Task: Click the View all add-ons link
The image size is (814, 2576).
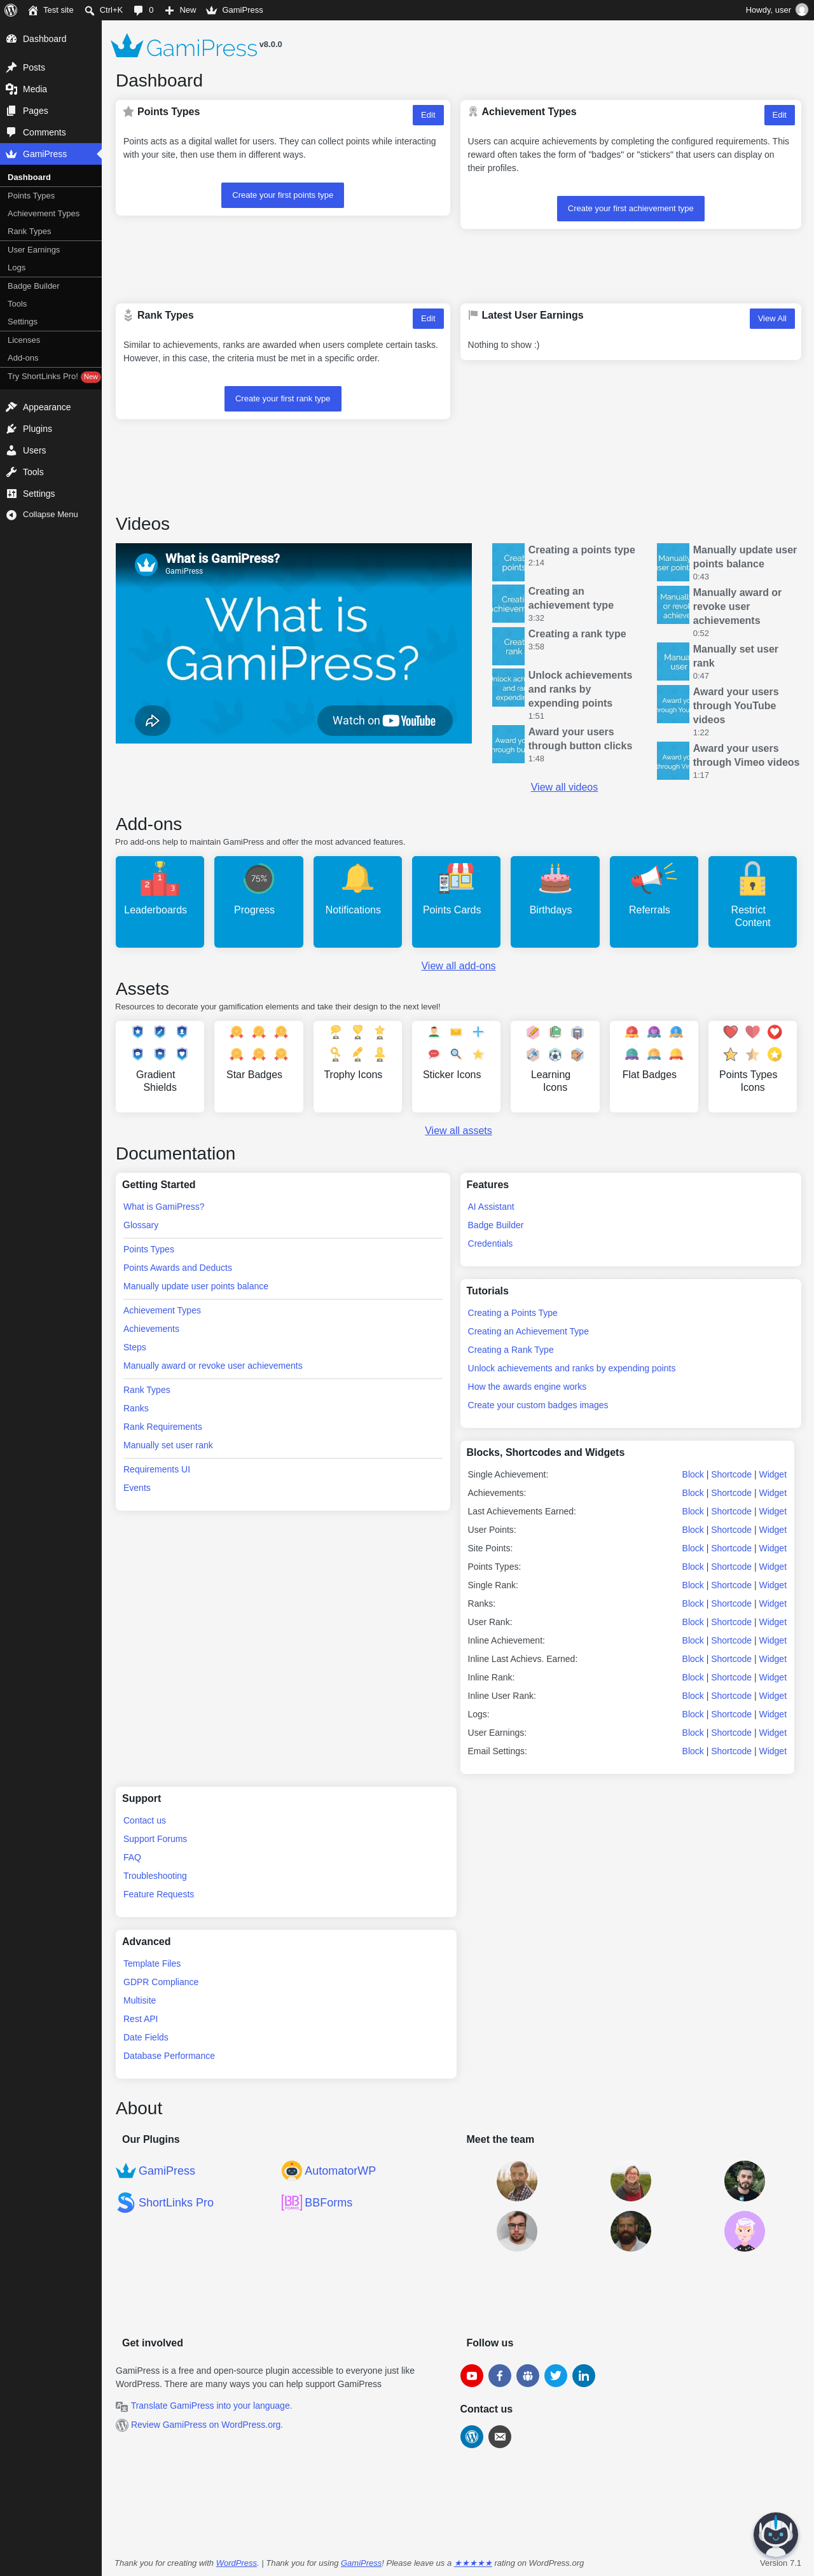Action: [458, 966]
